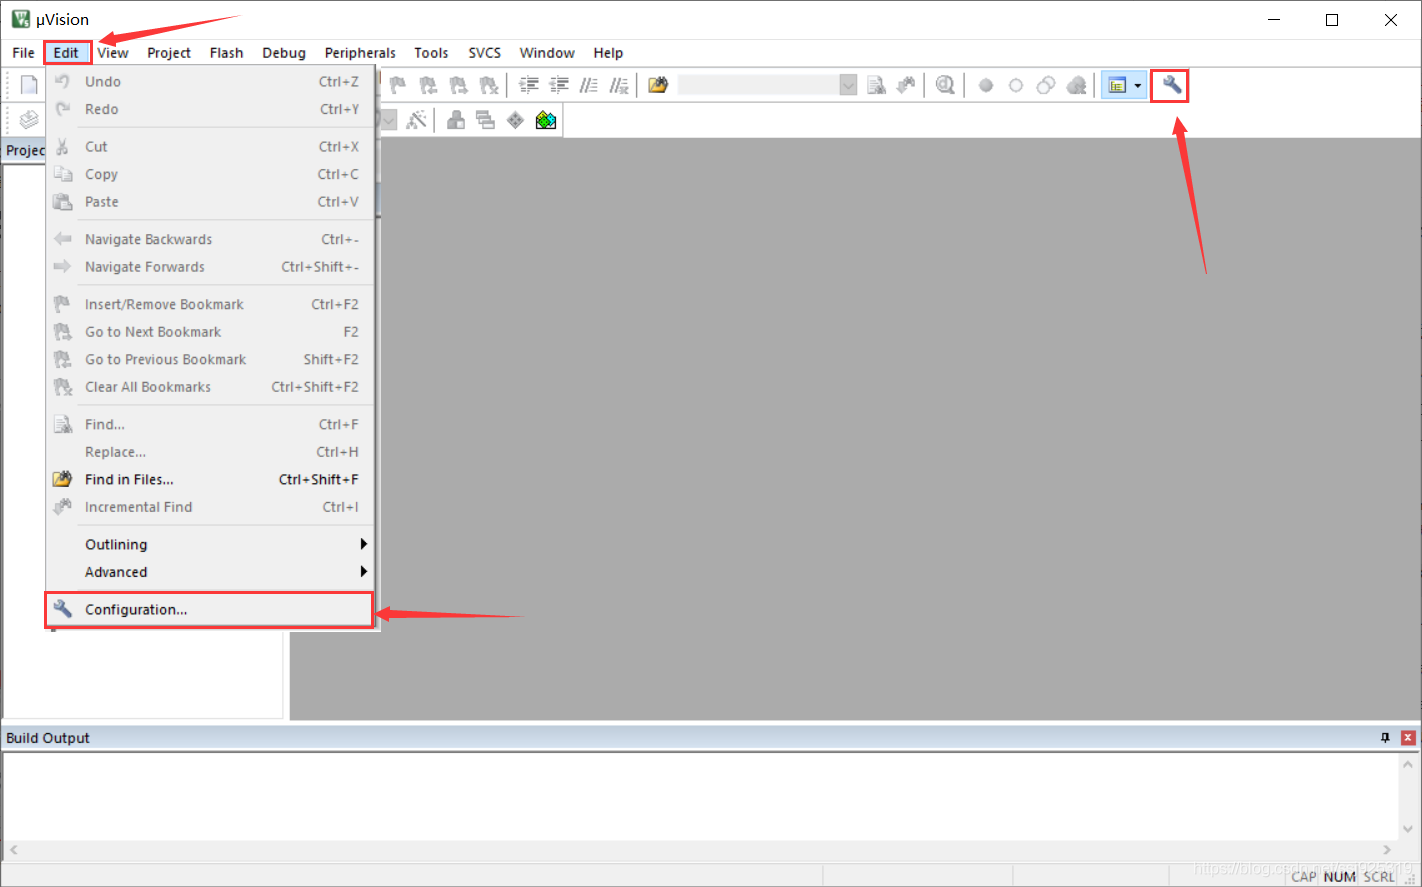Viewport: 1422px width, 887px height.
Task: Choose Configuration... from the Edit menu
Action: (209, 610)
